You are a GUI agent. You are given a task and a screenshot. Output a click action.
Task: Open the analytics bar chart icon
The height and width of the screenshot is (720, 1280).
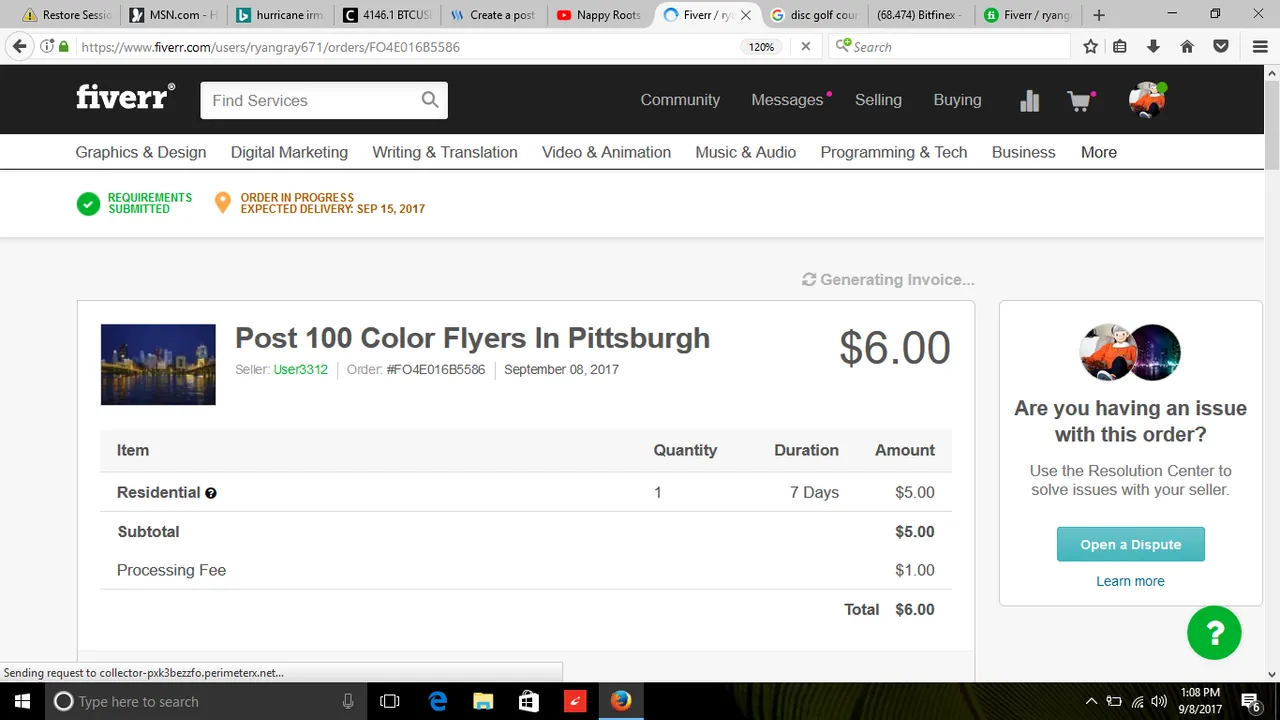pyautogui.click(x=1030, y=101)
